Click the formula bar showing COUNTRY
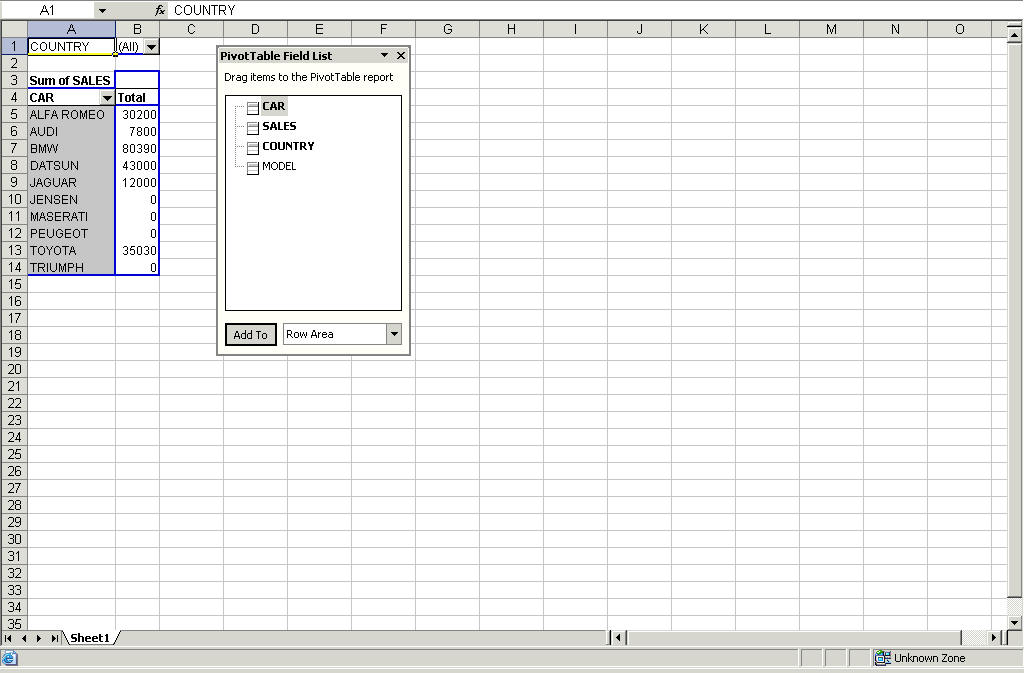This screenshot has height=673, width=1024. coord(594,10)
